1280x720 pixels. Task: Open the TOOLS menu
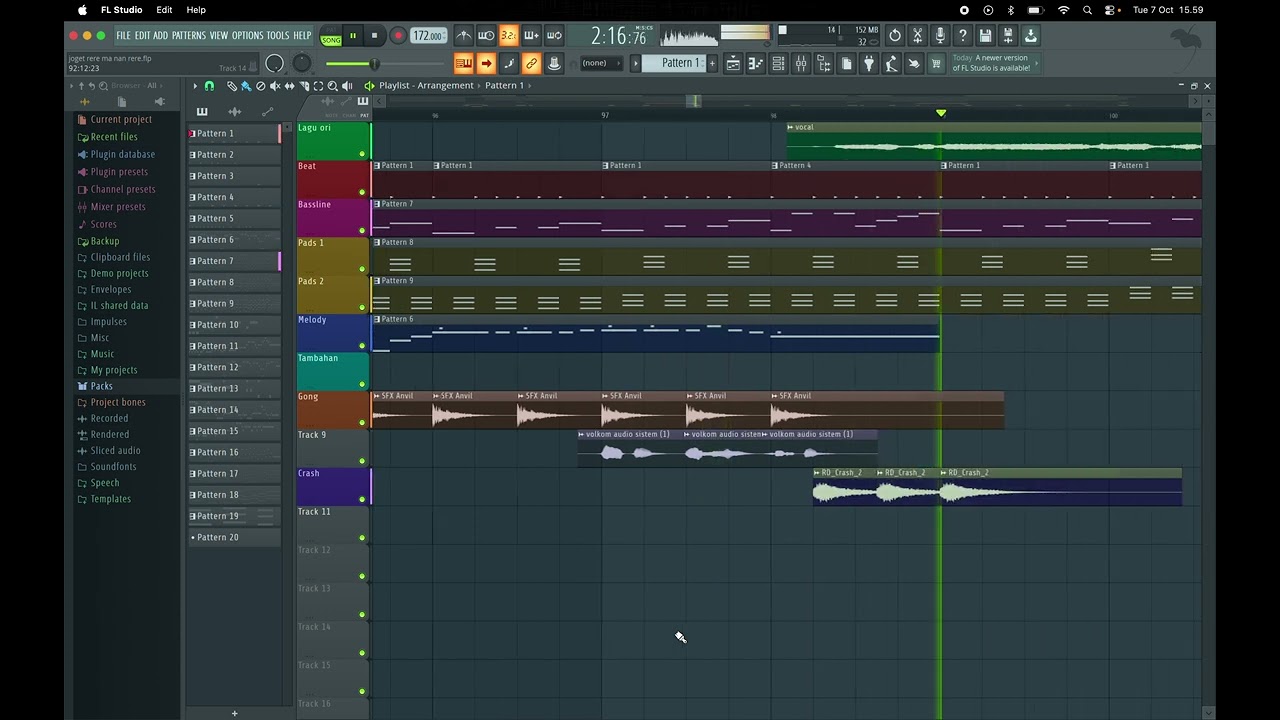click(277, 36)
